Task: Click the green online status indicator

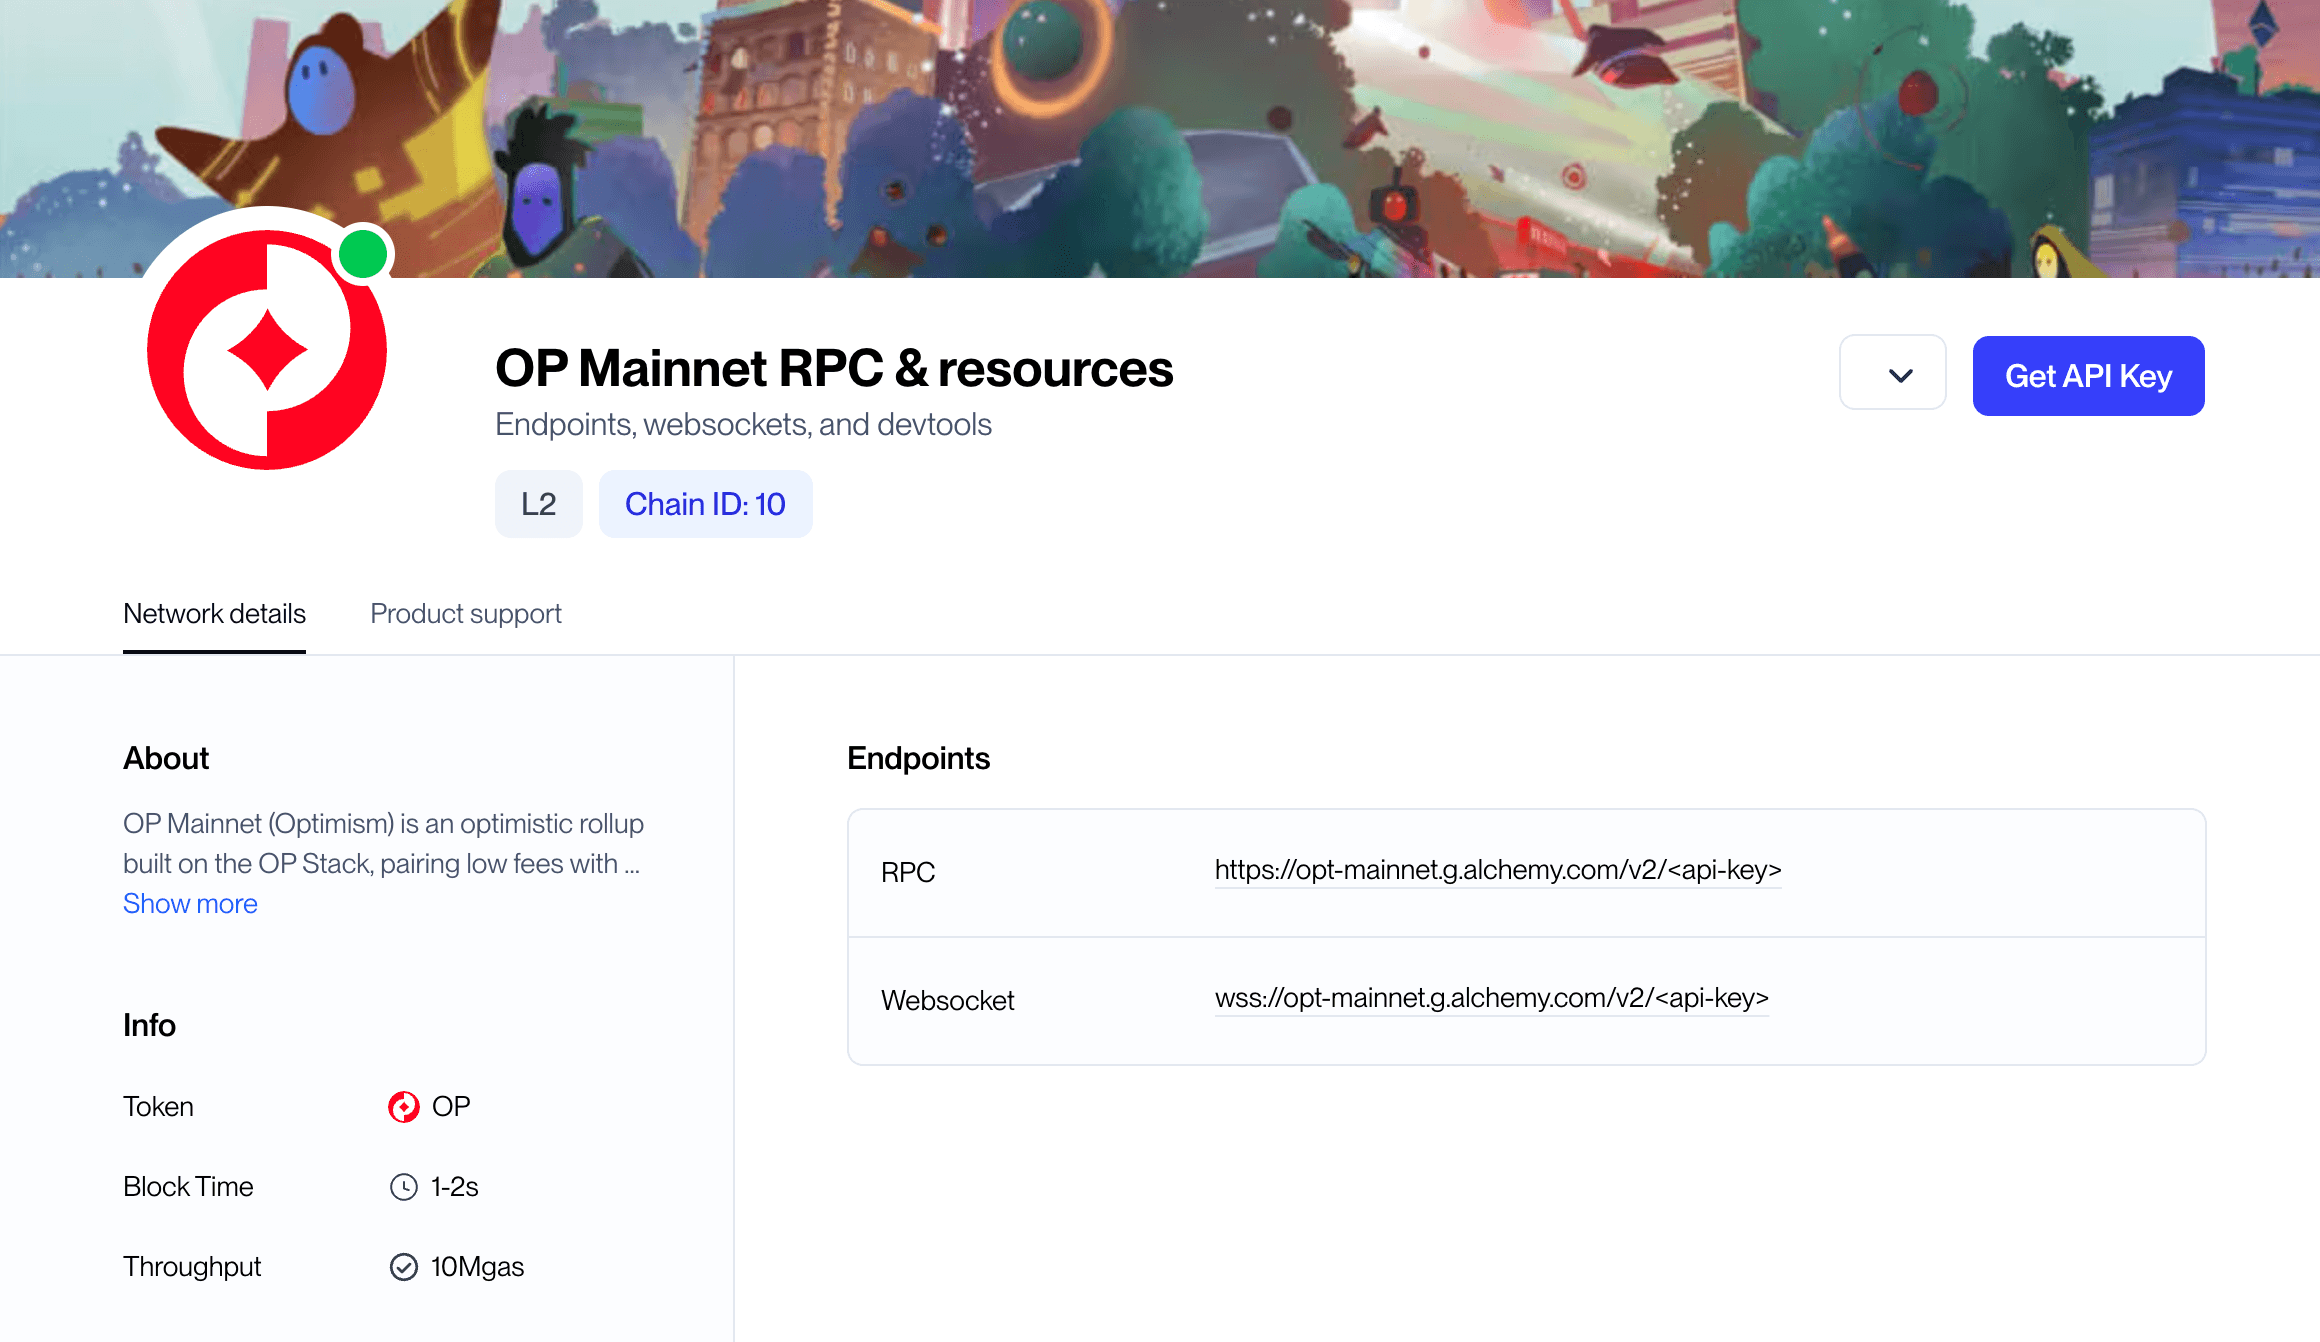Action: (363, 253)
